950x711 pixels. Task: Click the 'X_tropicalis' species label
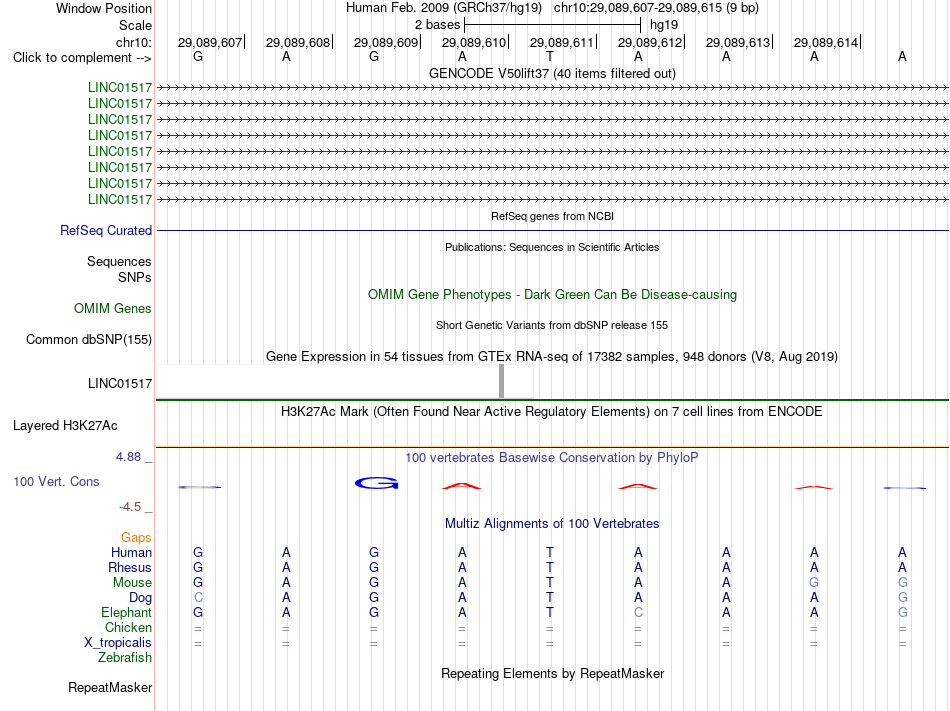pos(118,643)
